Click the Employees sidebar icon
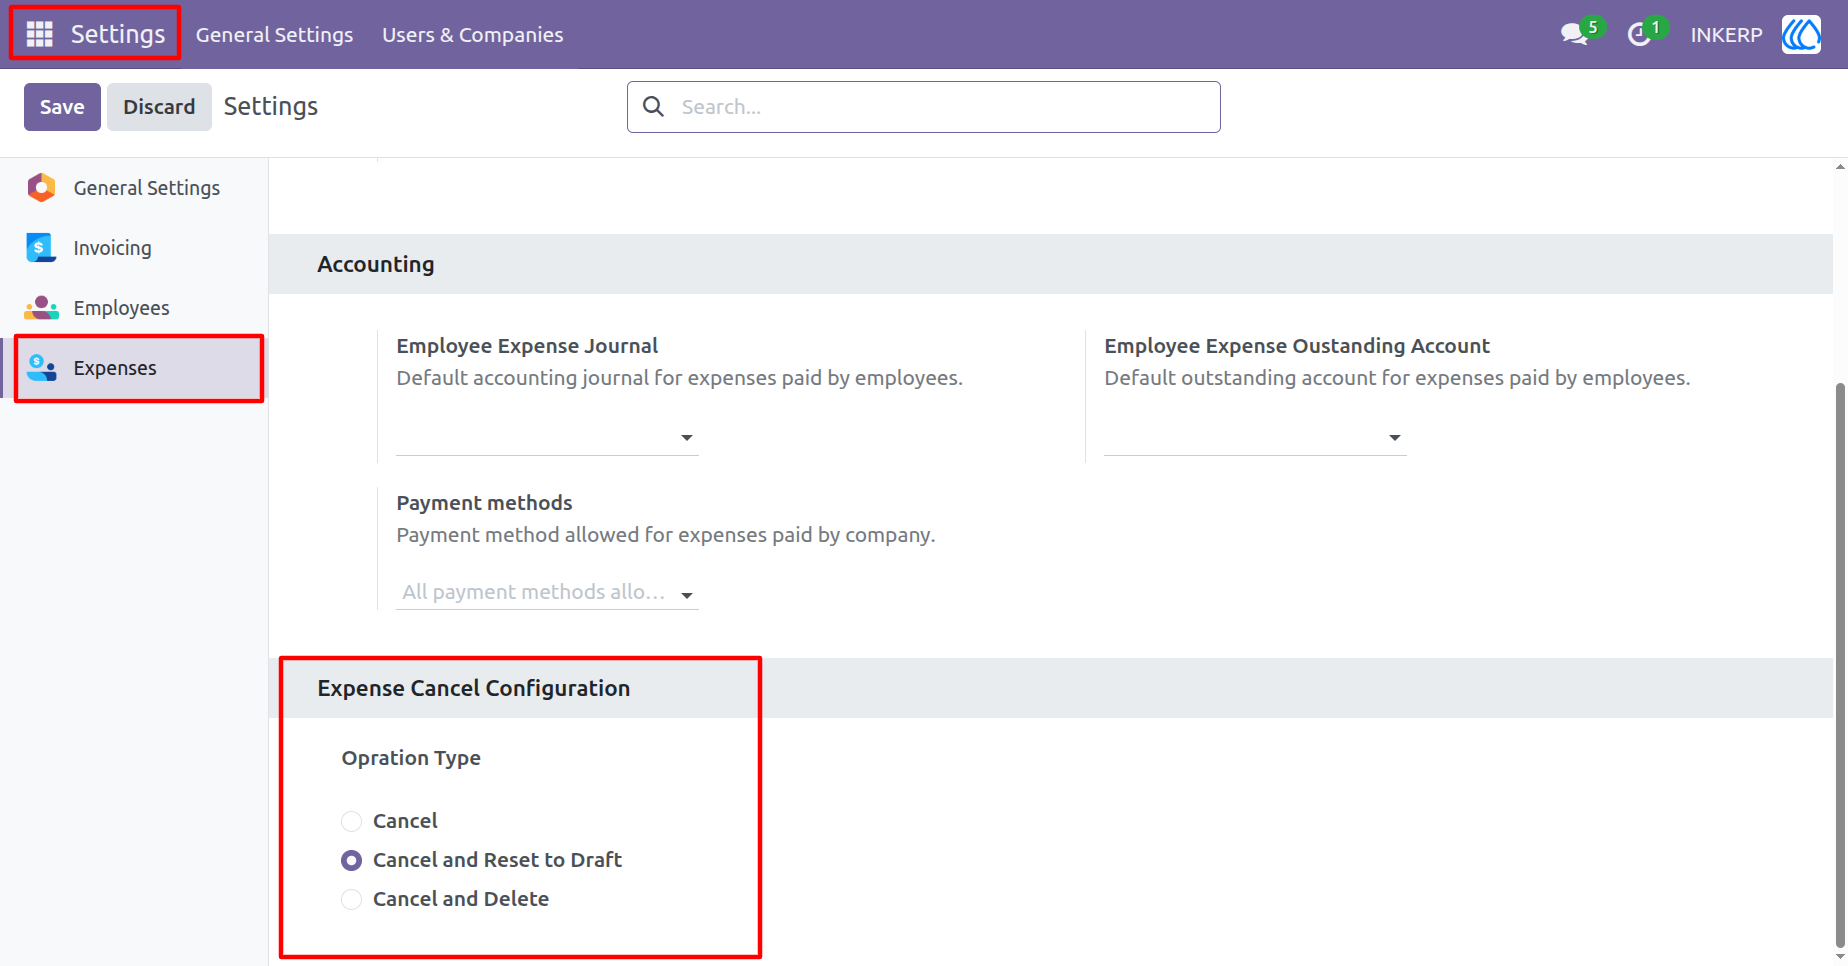The height and width of the screenshot is (966, 1848). pos(41,307)
